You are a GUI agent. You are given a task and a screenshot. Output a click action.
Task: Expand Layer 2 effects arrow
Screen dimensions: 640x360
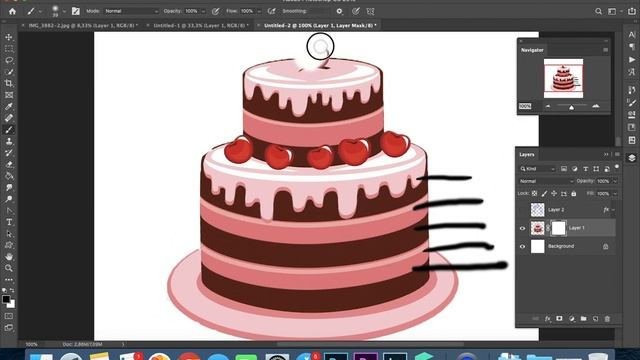coord(613,210)
